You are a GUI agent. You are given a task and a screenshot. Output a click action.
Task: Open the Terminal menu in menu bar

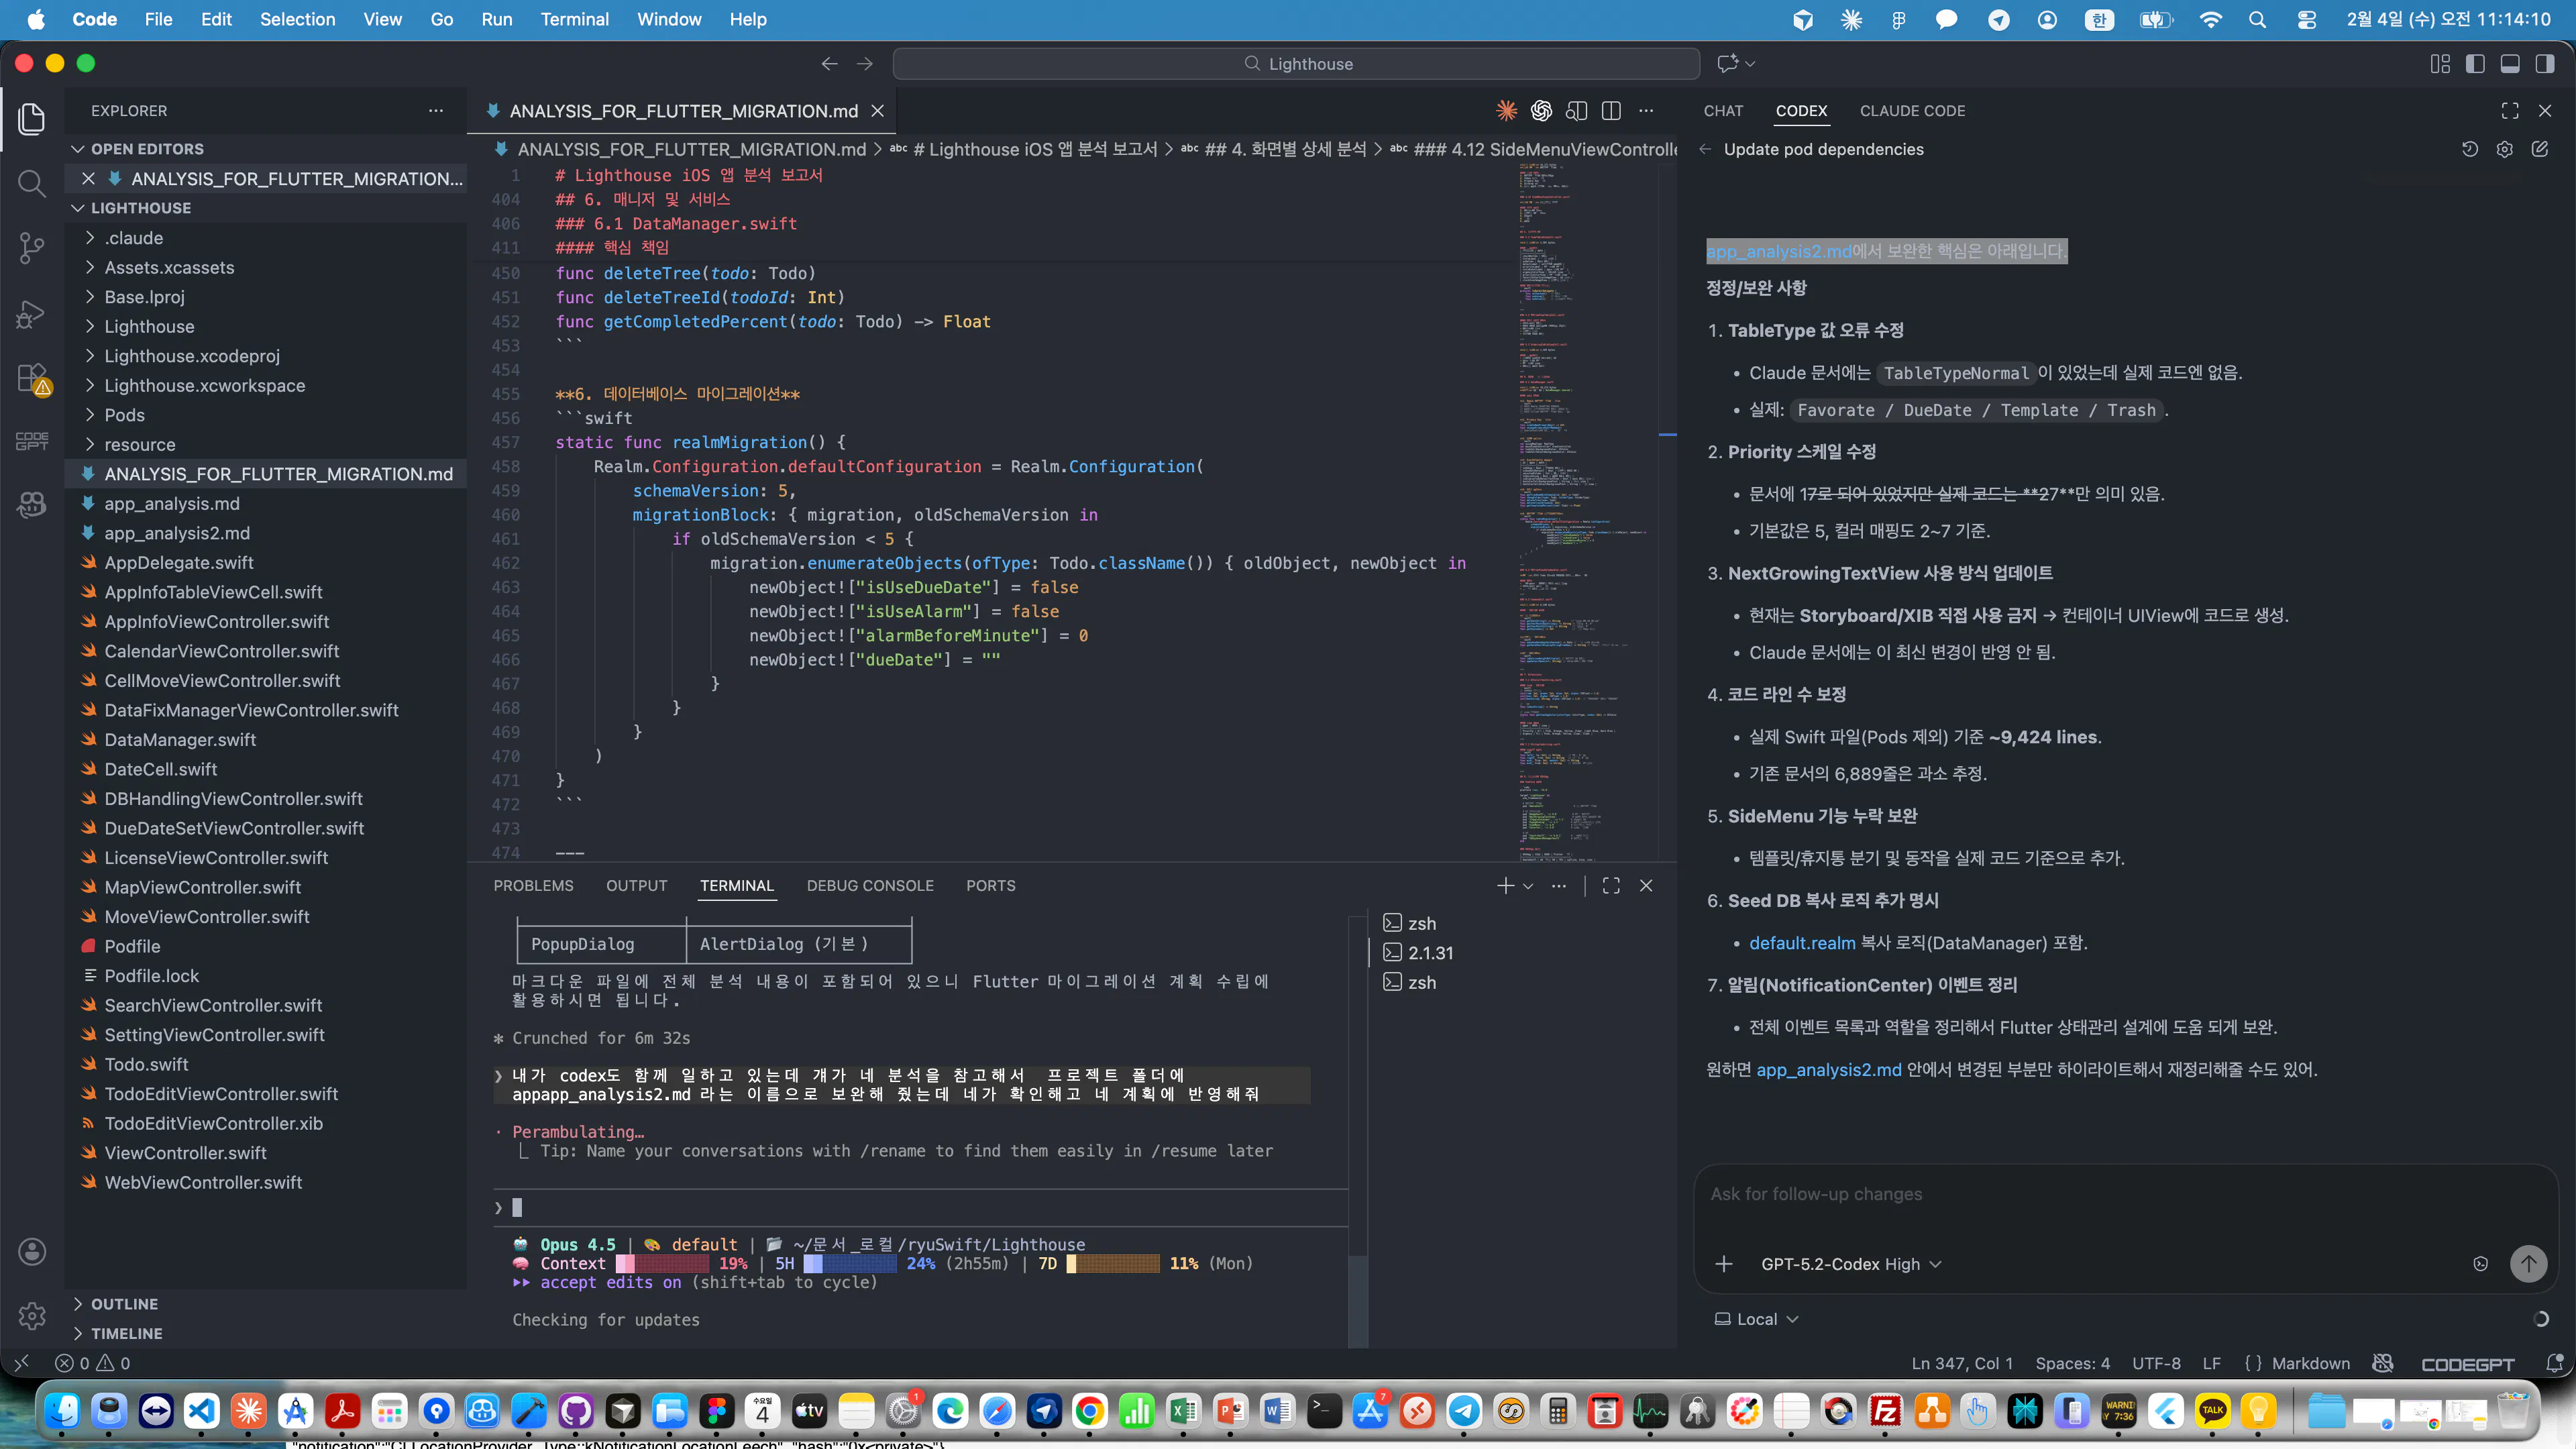(574, 19)
